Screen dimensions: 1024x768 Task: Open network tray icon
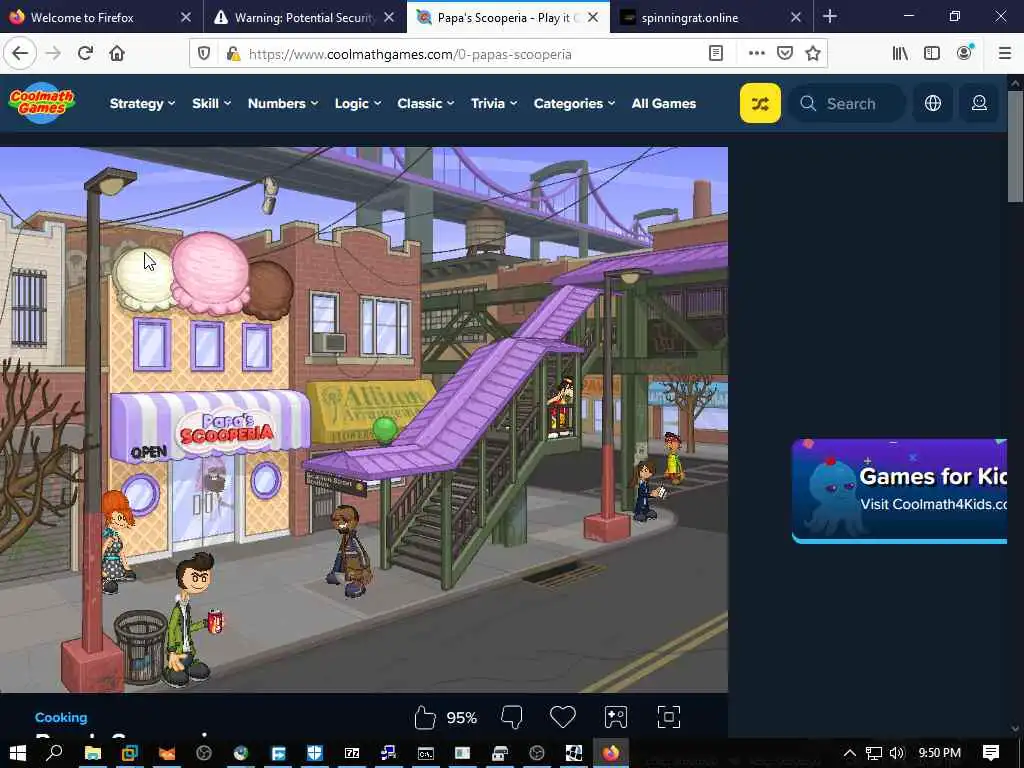coord(873,753)
